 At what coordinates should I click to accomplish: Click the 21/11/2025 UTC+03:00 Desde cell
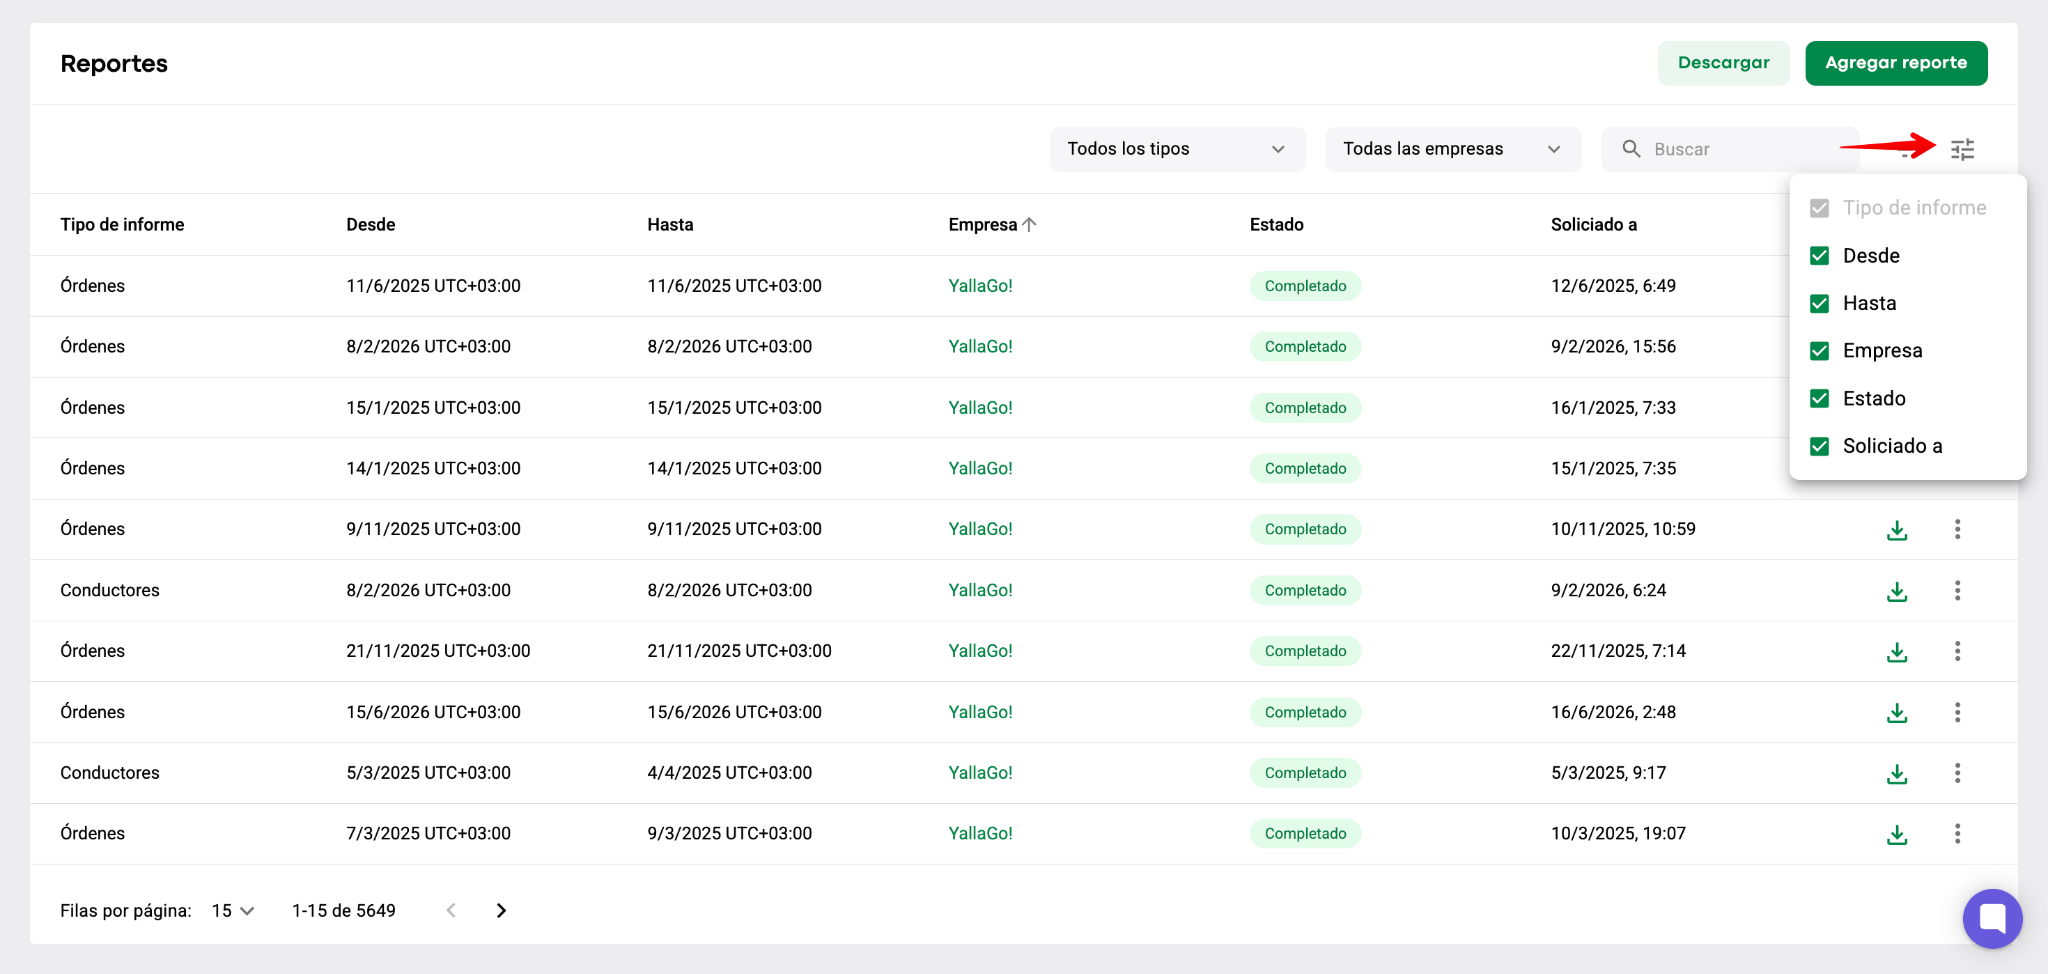[x=438, y=651]
